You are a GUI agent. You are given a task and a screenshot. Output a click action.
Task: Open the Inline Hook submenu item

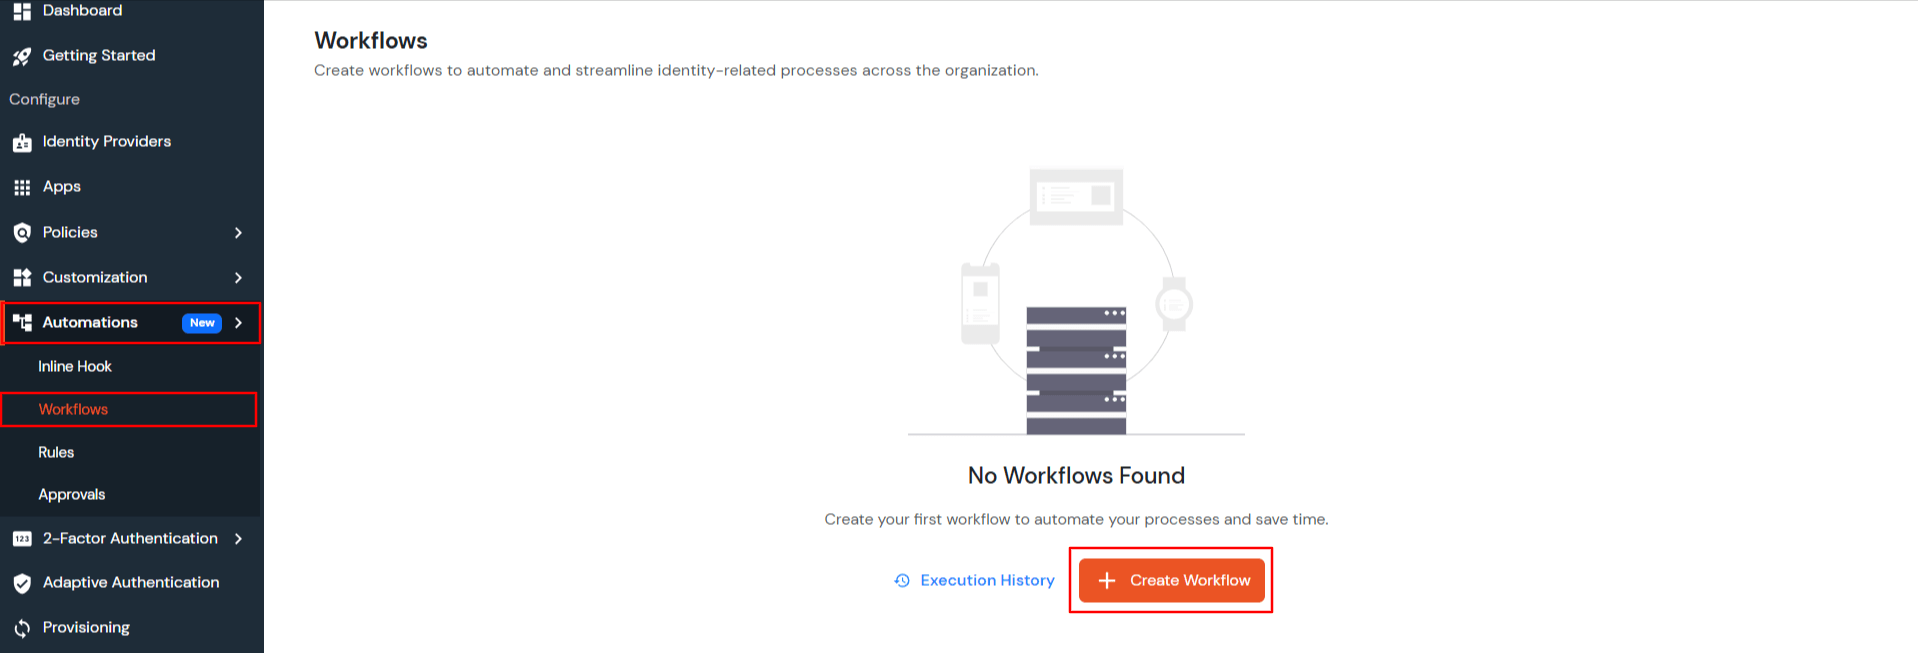[75, 367]
